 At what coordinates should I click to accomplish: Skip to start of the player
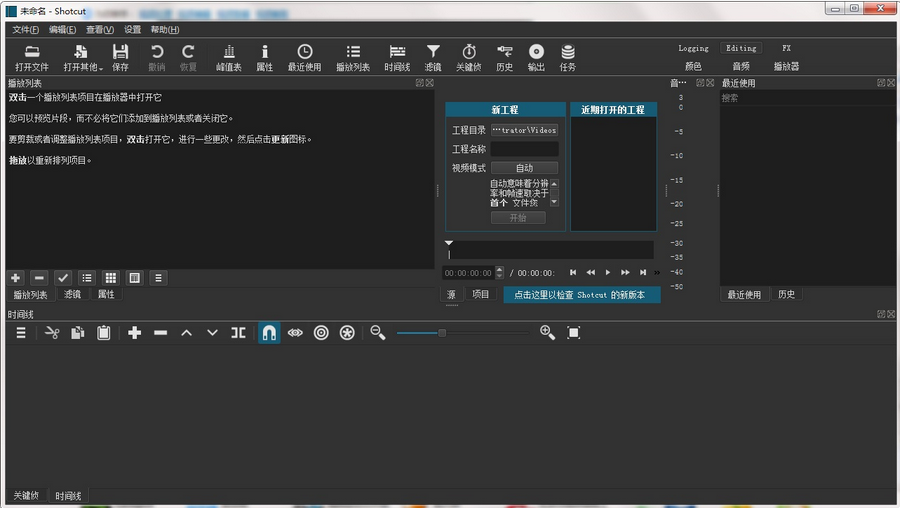tap(573, 273)
